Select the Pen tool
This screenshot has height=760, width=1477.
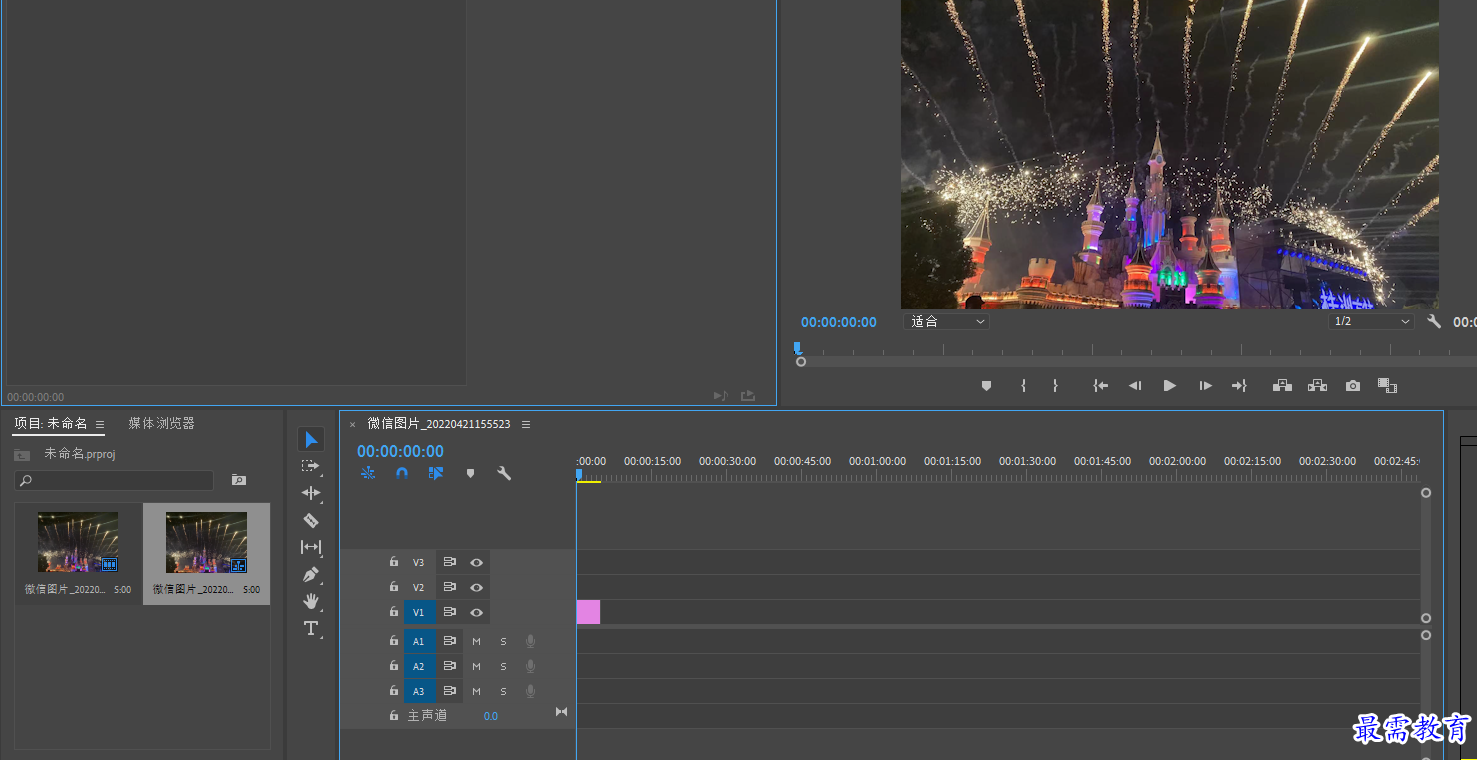tap(311, 574)
